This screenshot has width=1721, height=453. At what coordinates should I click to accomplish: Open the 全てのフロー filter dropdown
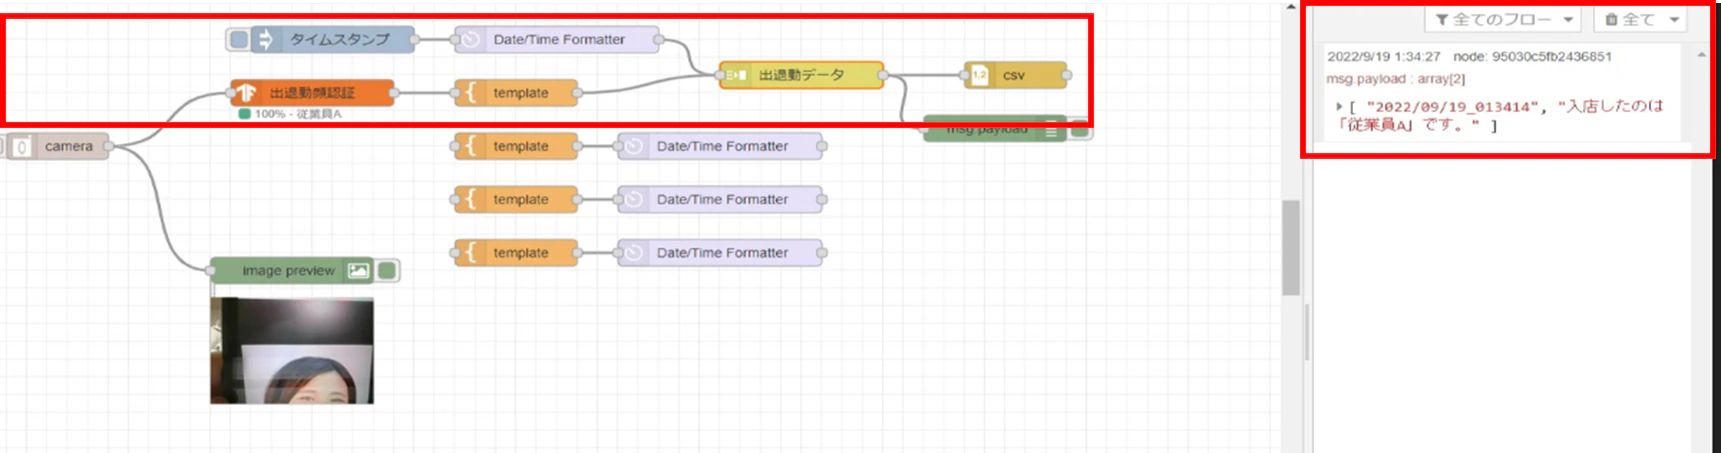coord(1503,19)
